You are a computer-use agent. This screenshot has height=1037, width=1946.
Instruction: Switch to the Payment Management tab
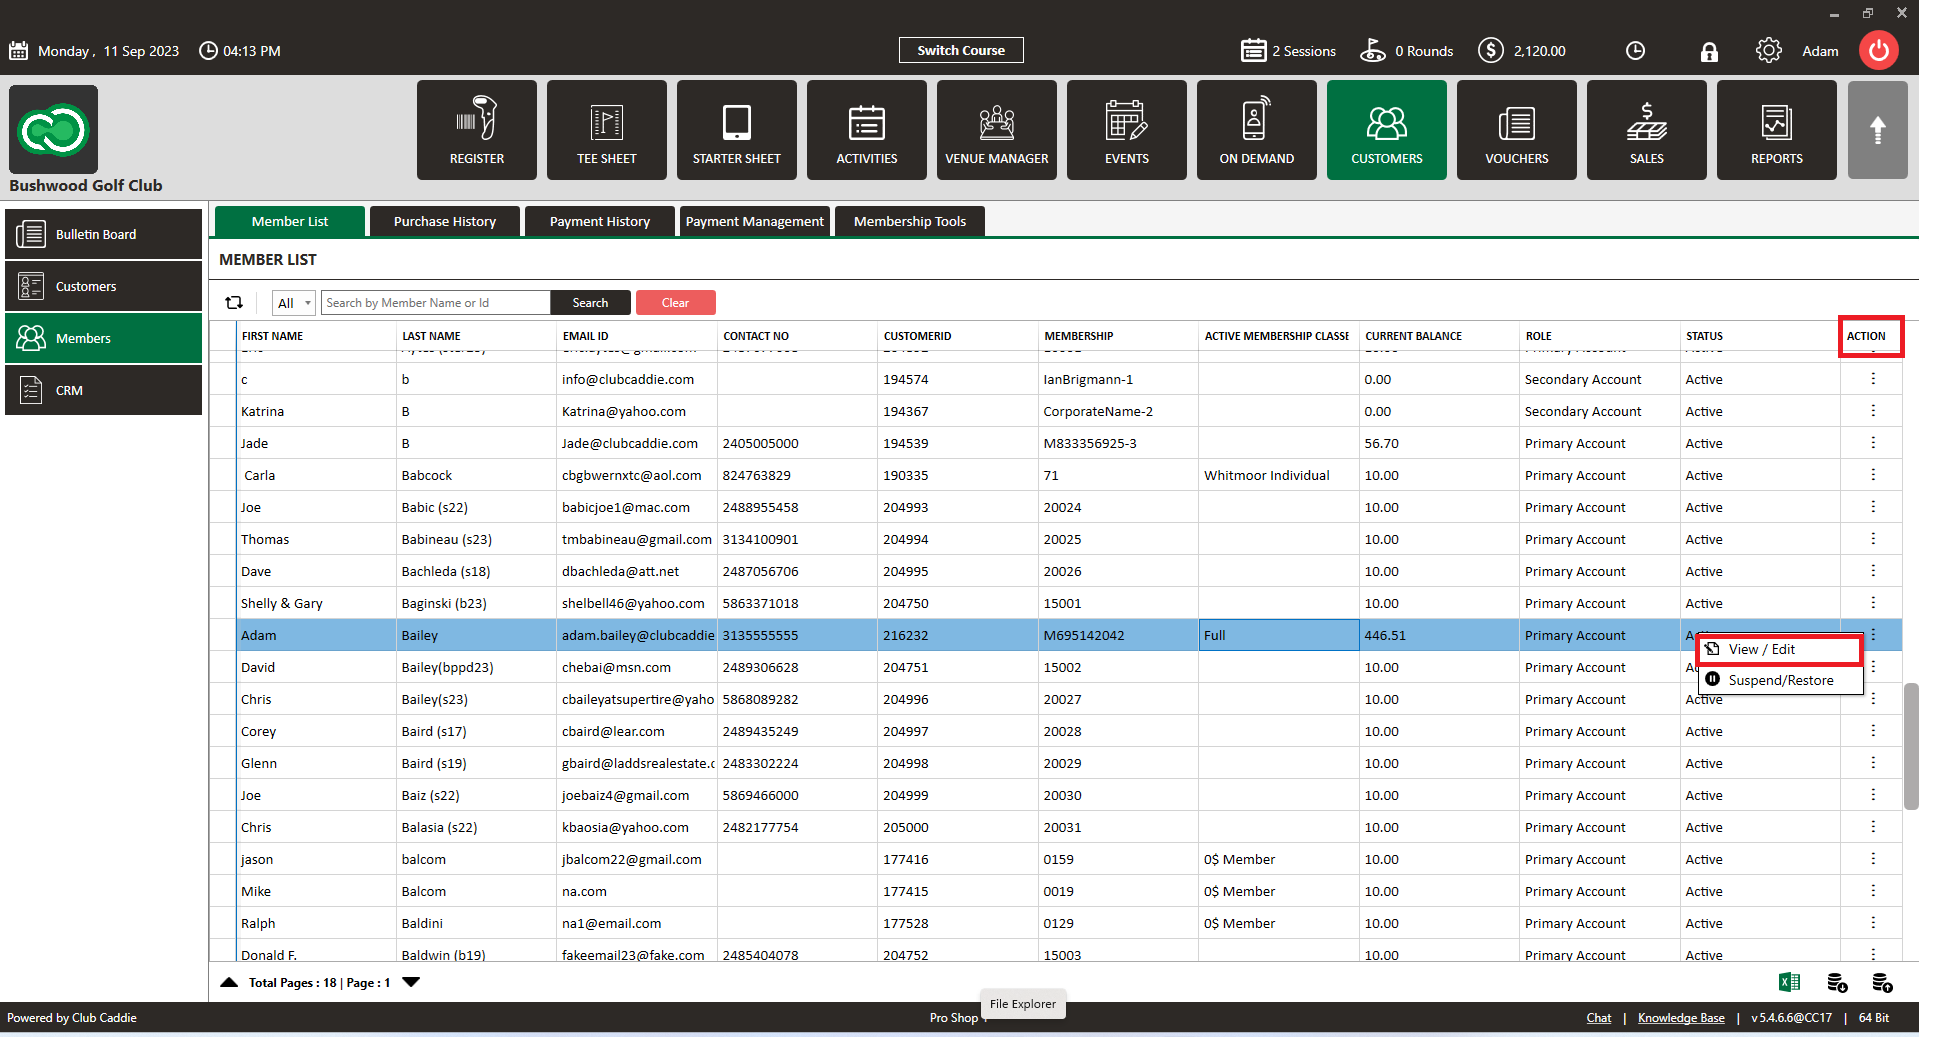tap(755, 221)
